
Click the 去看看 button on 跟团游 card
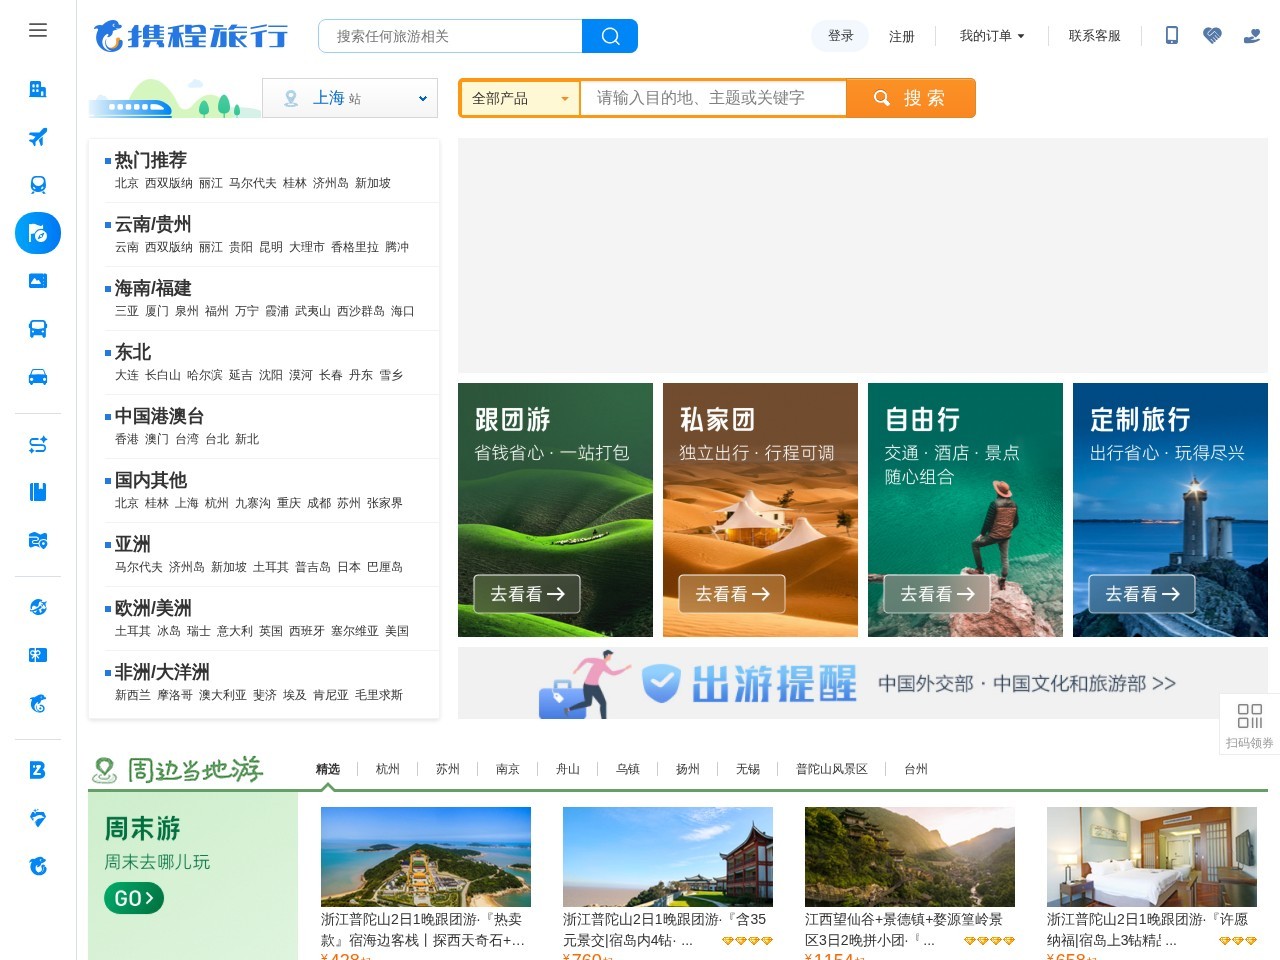526,594
